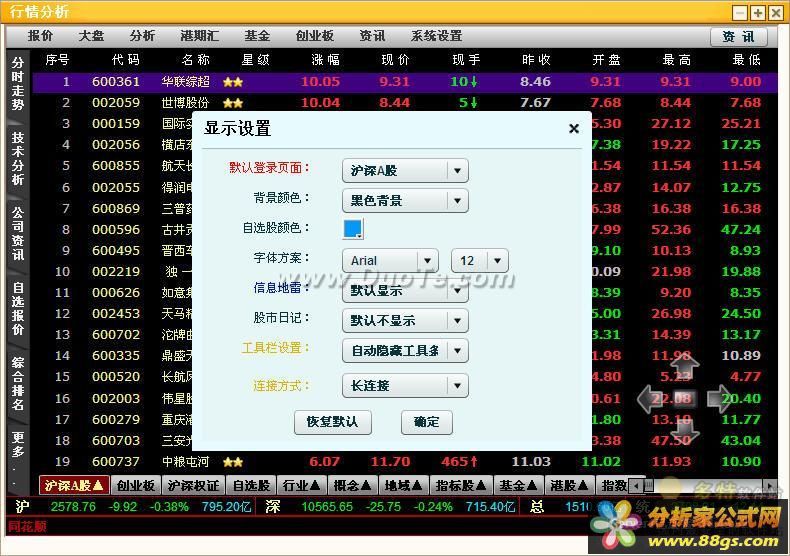This screenshot has width=790, height=556.
Task: Click the down arrow navigation icon
Action: pos(685,431)
